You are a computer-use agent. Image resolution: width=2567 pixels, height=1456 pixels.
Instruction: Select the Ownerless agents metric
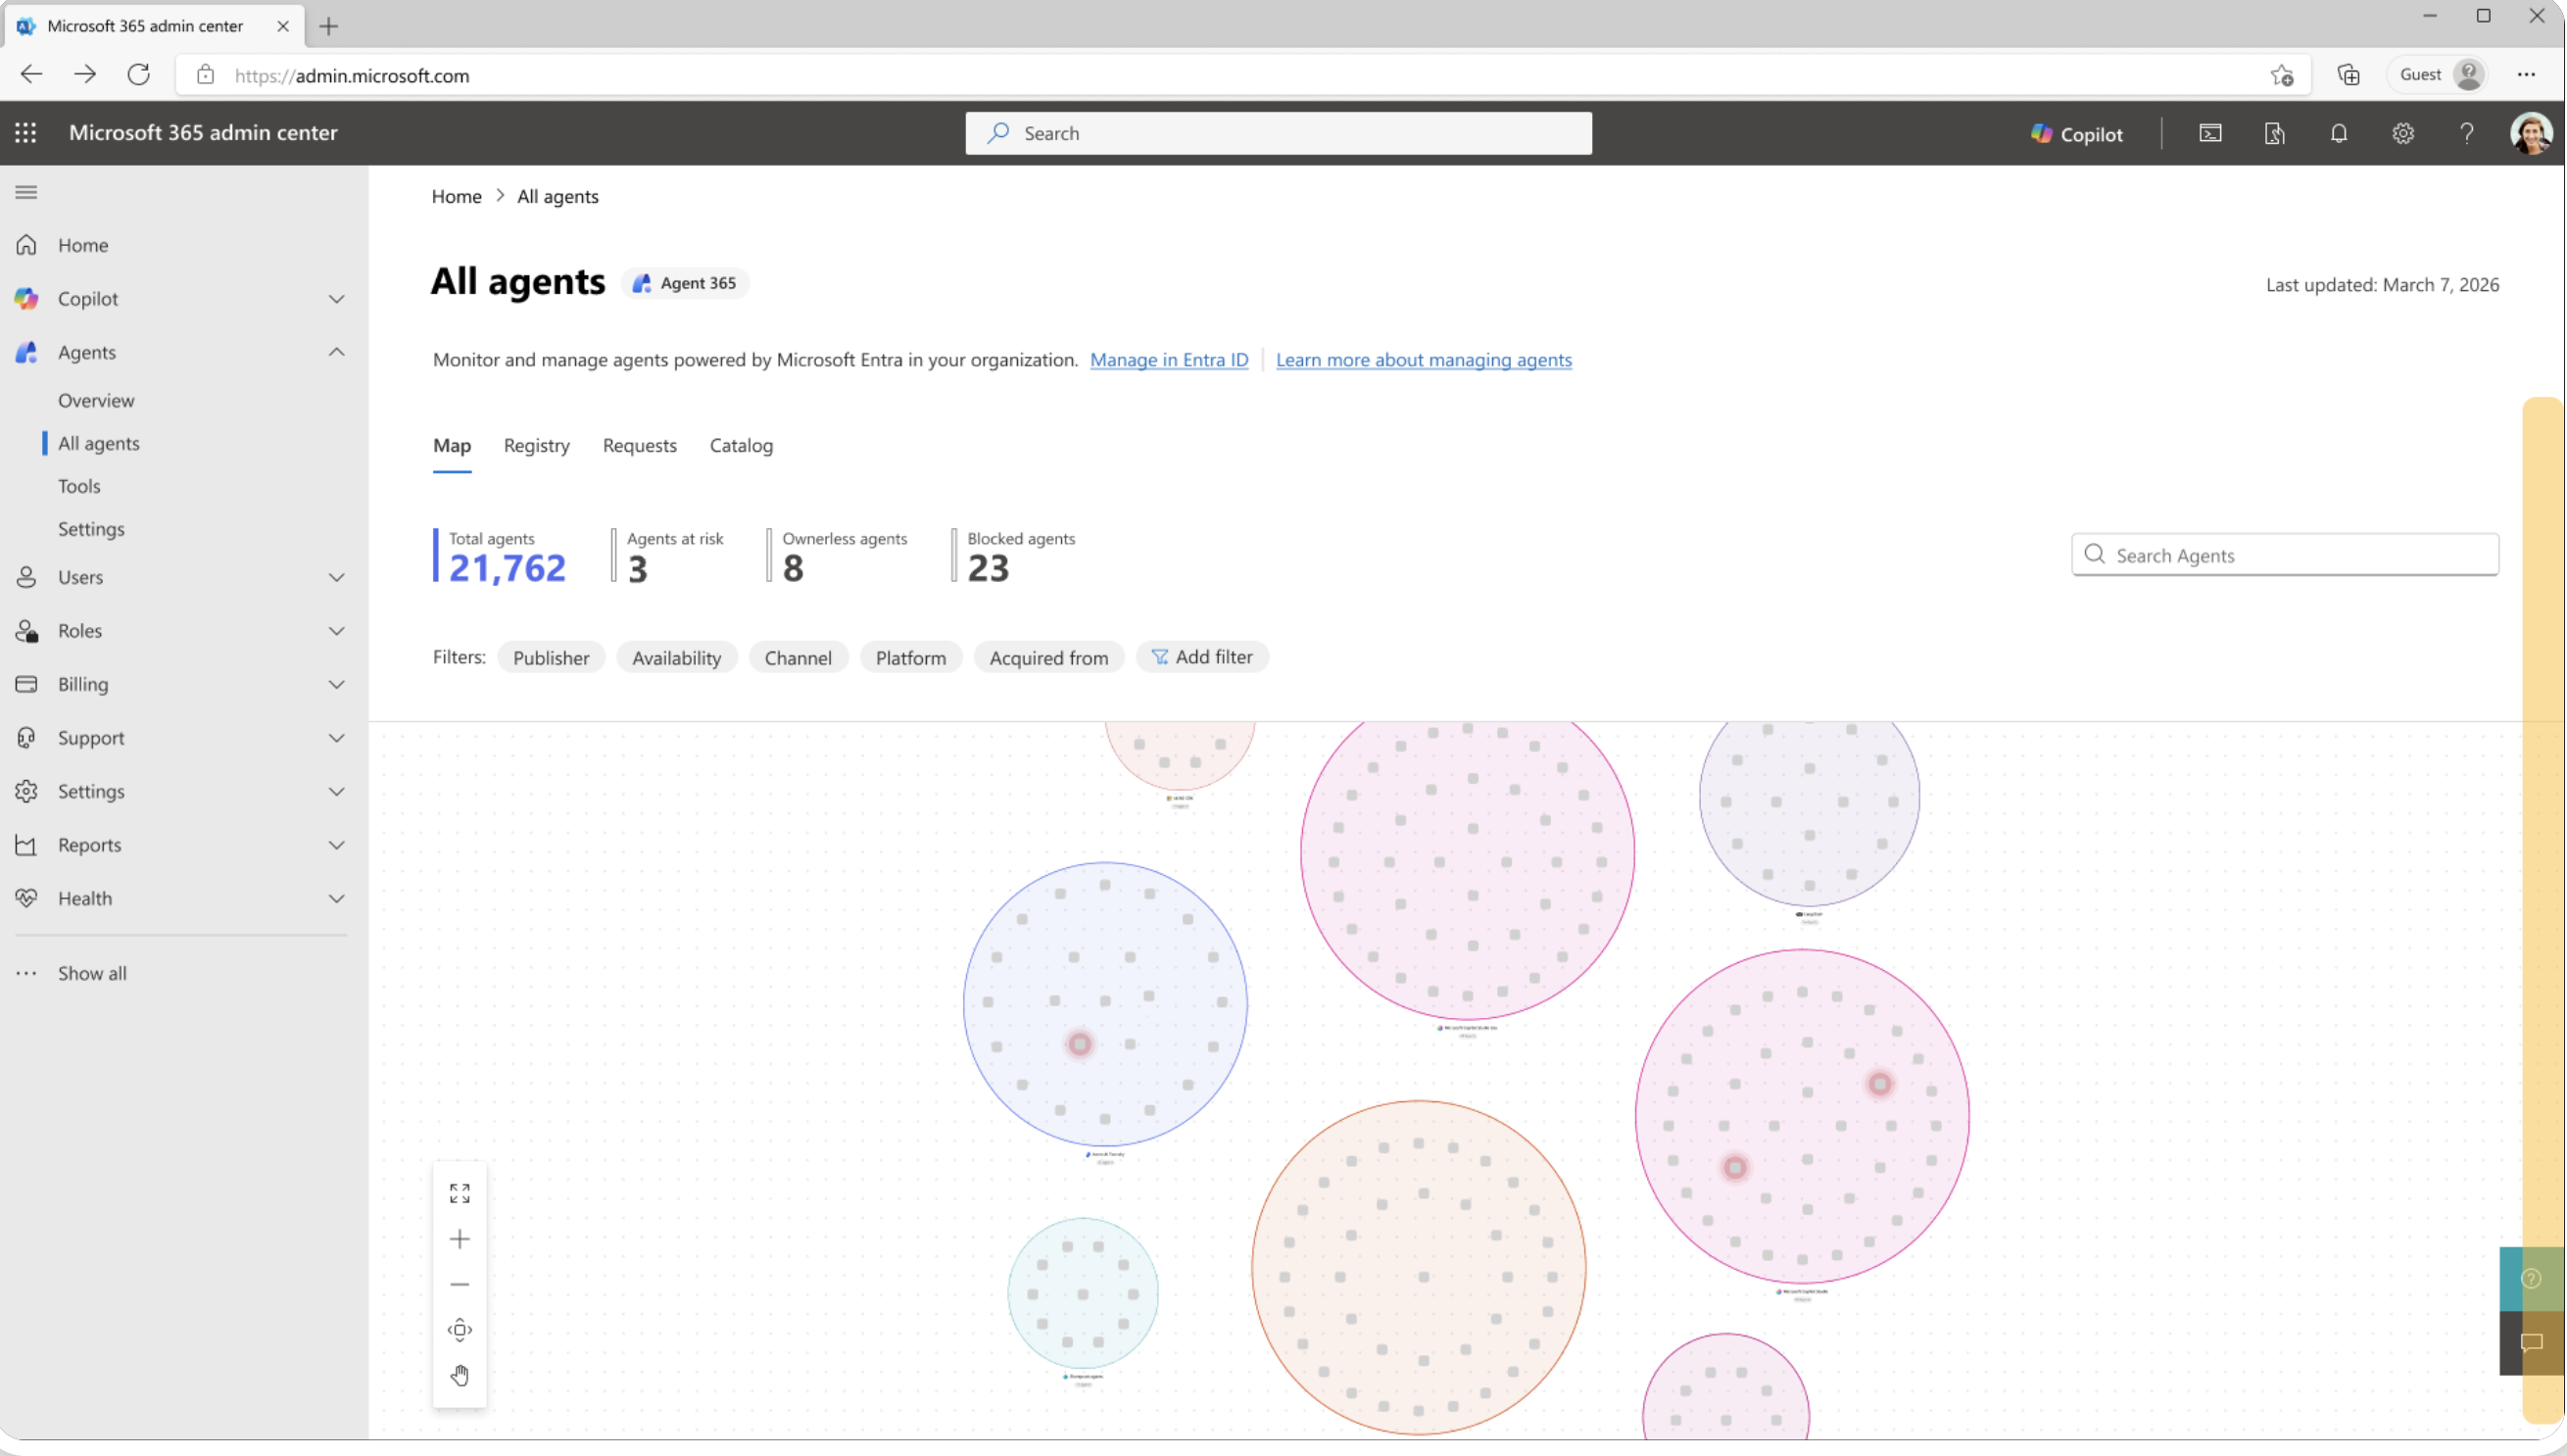coord(838,556)
